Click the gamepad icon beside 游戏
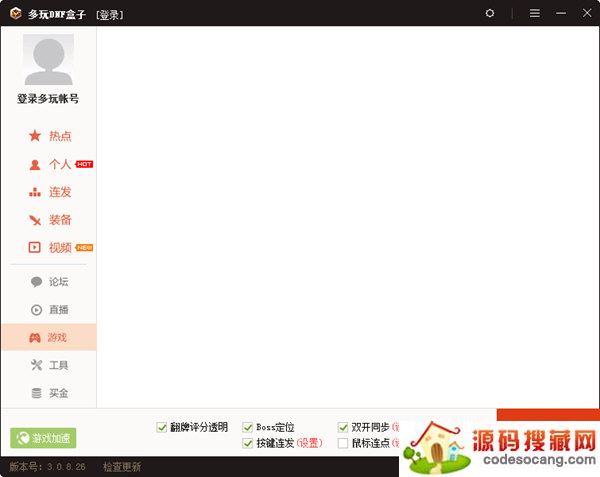This screenshot has height=477, width=600. click(35, 337)
